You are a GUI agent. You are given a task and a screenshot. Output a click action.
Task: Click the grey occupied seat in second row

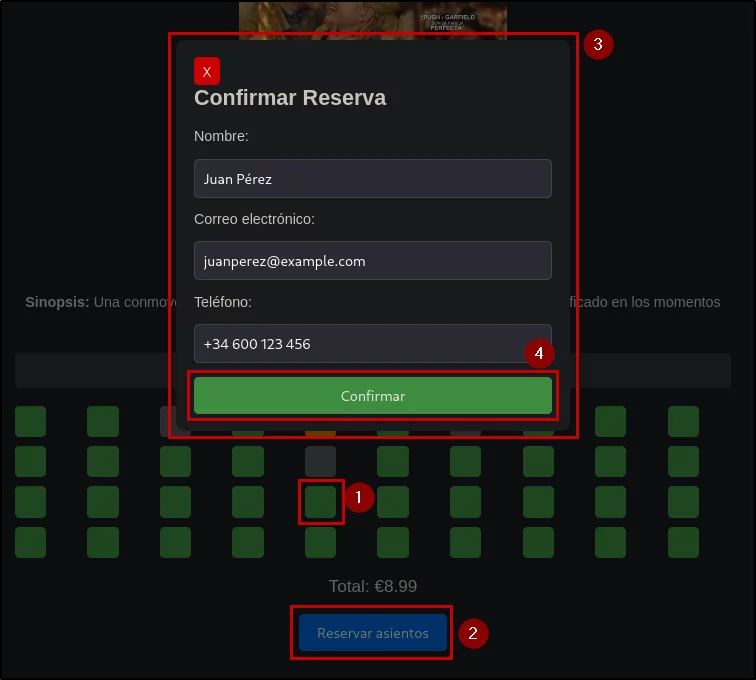pyautogui.click(x=321, y=462)
